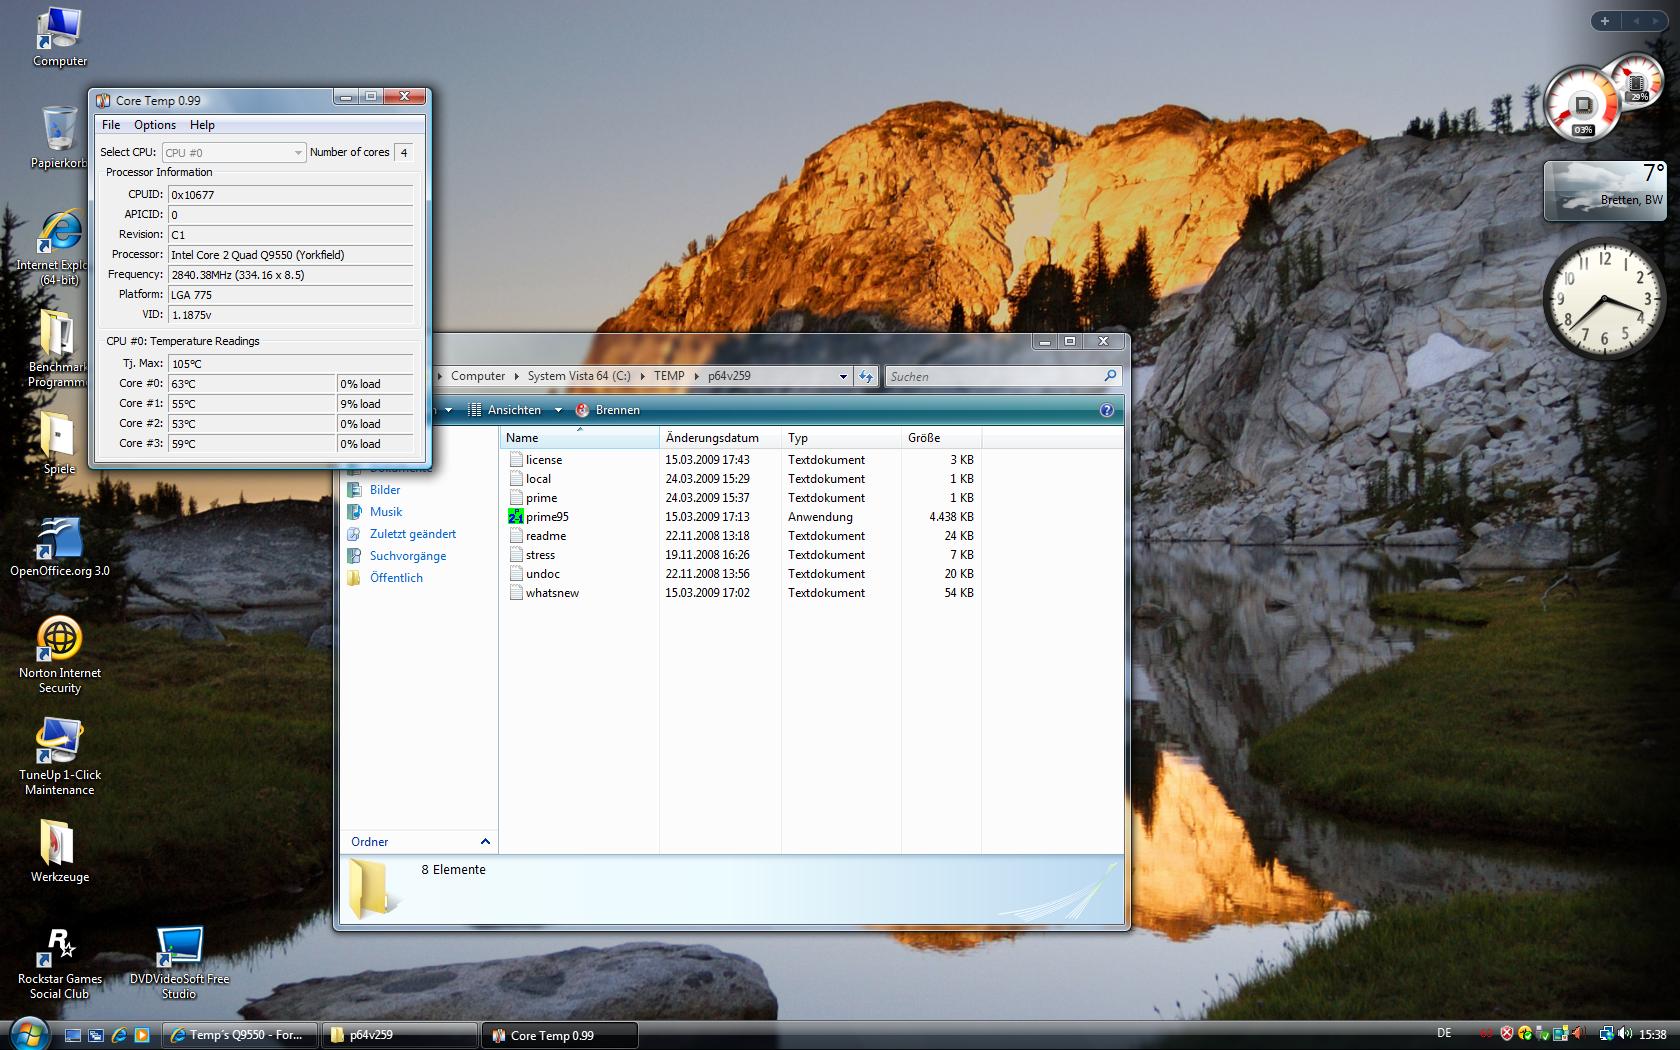
Task: Sort files by the Typ column header
Action: (841, 438)
